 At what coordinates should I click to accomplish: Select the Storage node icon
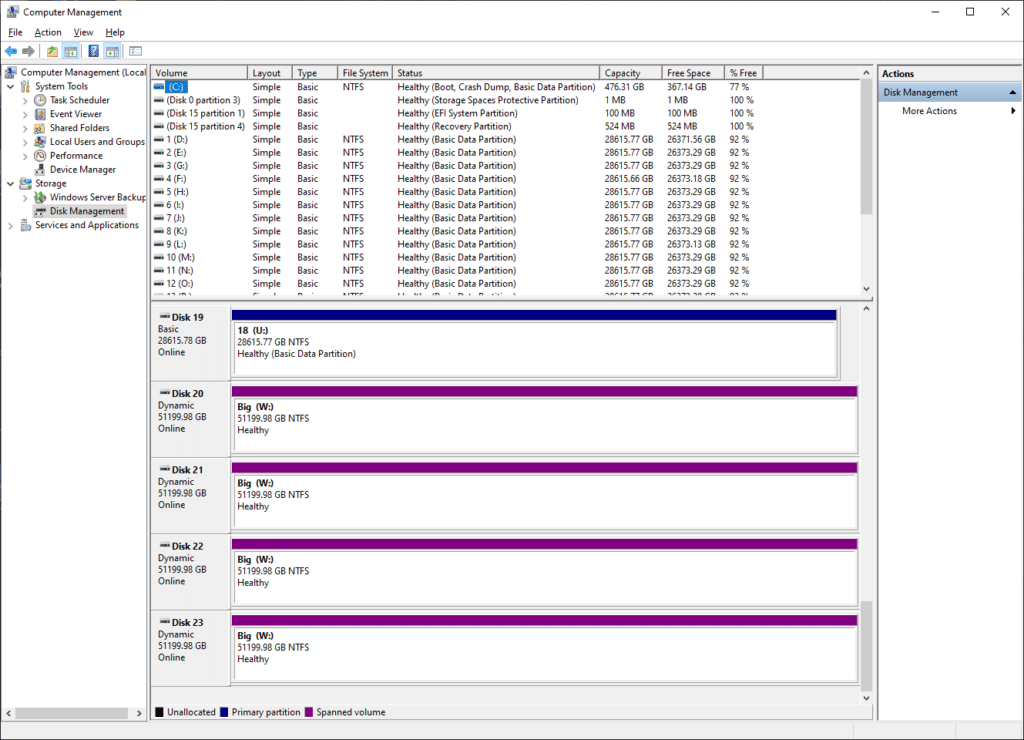[25, 184]
